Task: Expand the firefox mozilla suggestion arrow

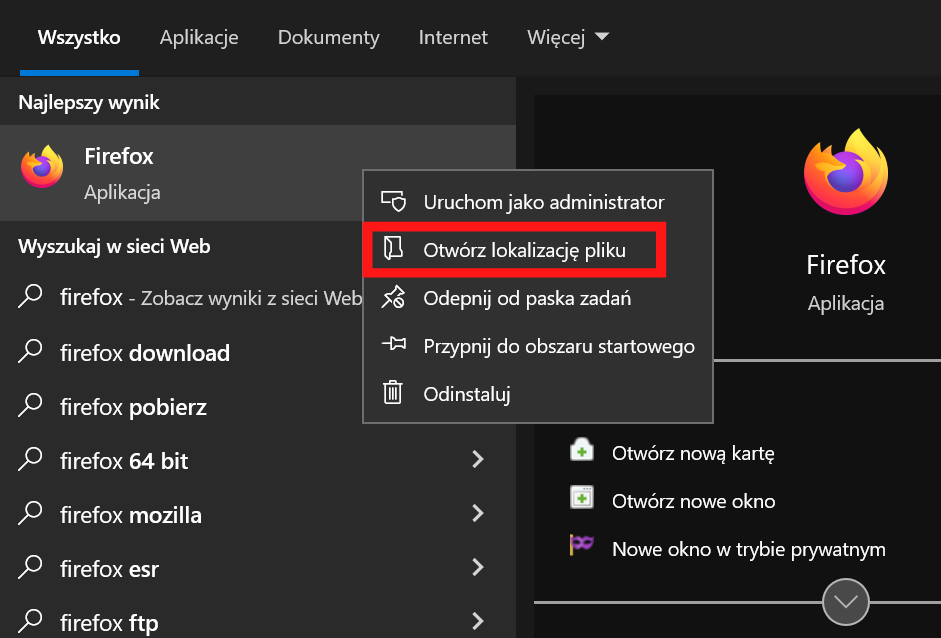Action: (x=478, y=513)
